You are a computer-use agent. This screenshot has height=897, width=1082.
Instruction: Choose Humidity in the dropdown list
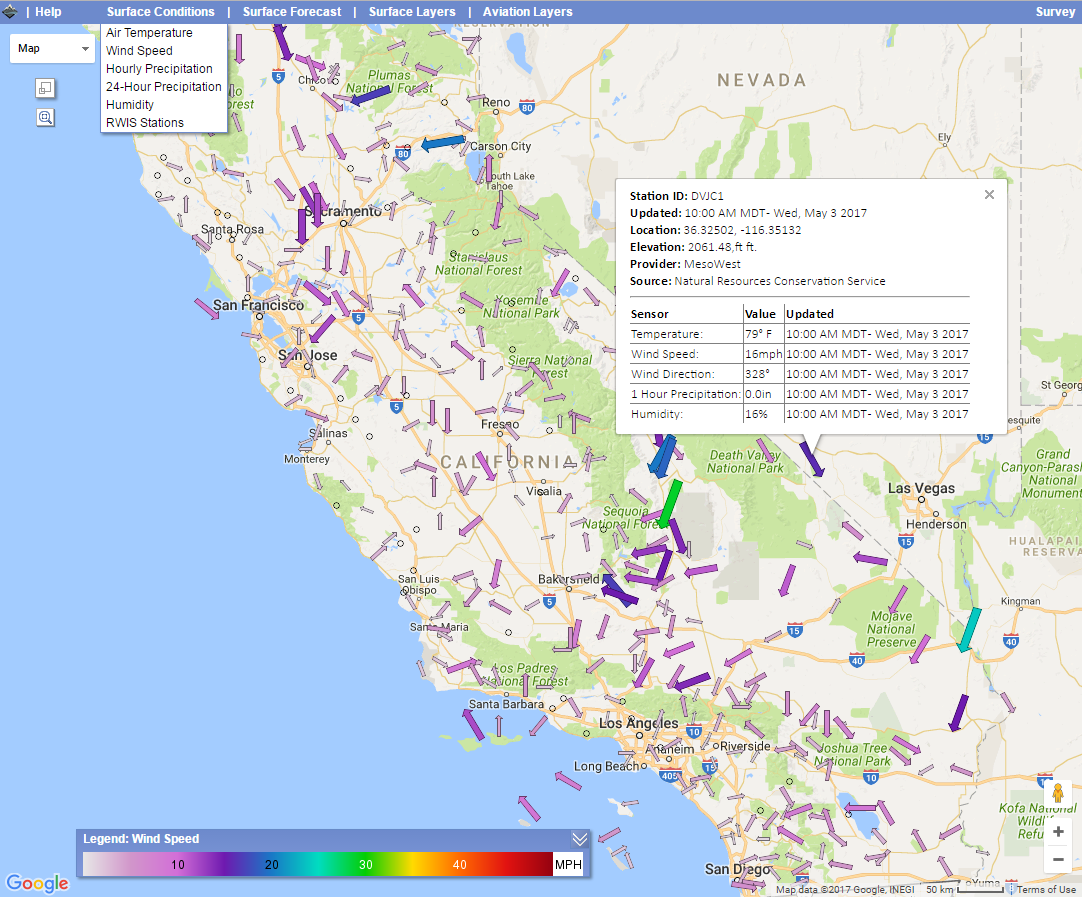click(130, 105)
